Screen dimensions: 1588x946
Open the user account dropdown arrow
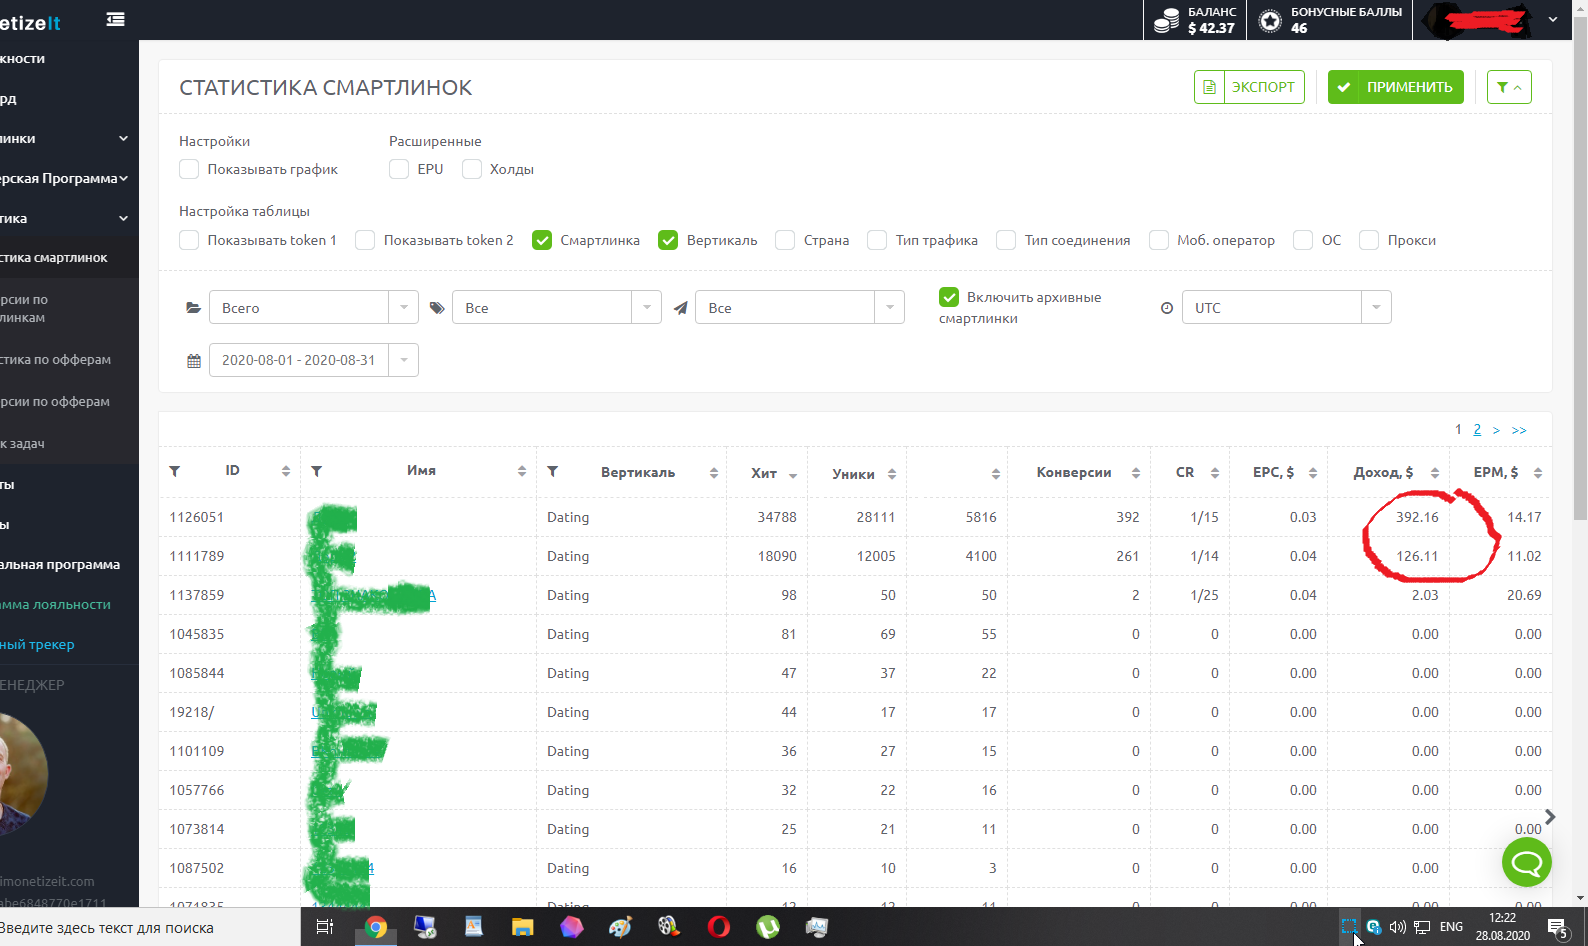1552,20
